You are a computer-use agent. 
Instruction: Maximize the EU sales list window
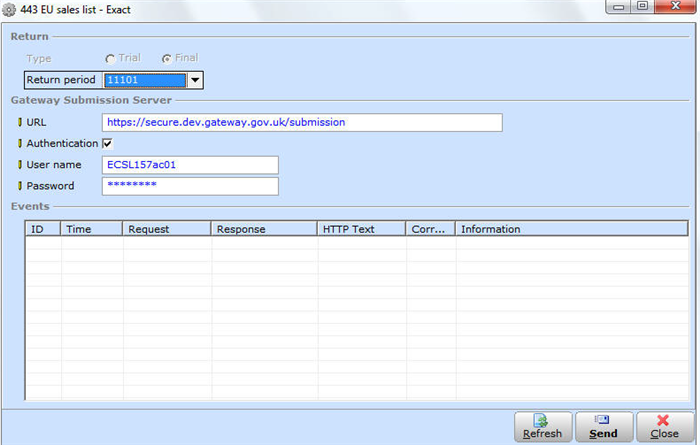tap(642, 7)
